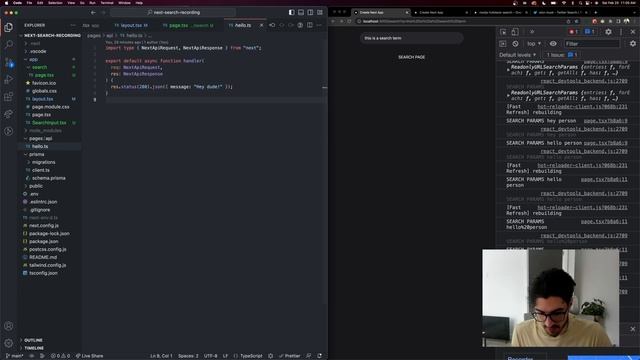Screen dimensions: 640x360
Task: Clear the console in DevTools
Action: pos(516,44)
